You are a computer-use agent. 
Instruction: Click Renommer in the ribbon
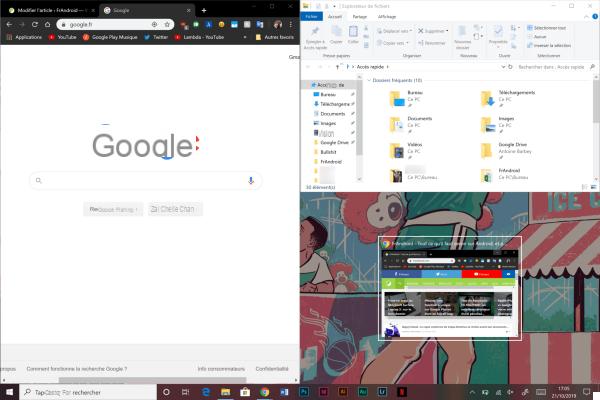[x=432, y=43]
